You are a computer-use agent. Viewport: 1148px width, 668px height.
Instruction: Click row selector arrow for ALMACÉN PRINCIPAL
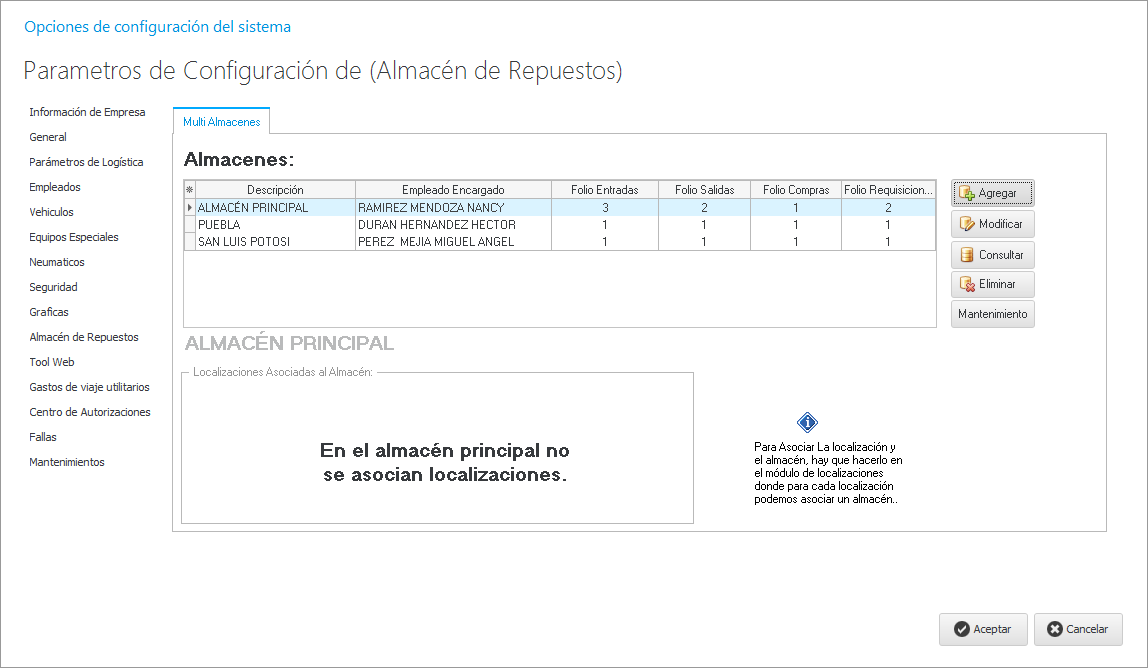190,208
